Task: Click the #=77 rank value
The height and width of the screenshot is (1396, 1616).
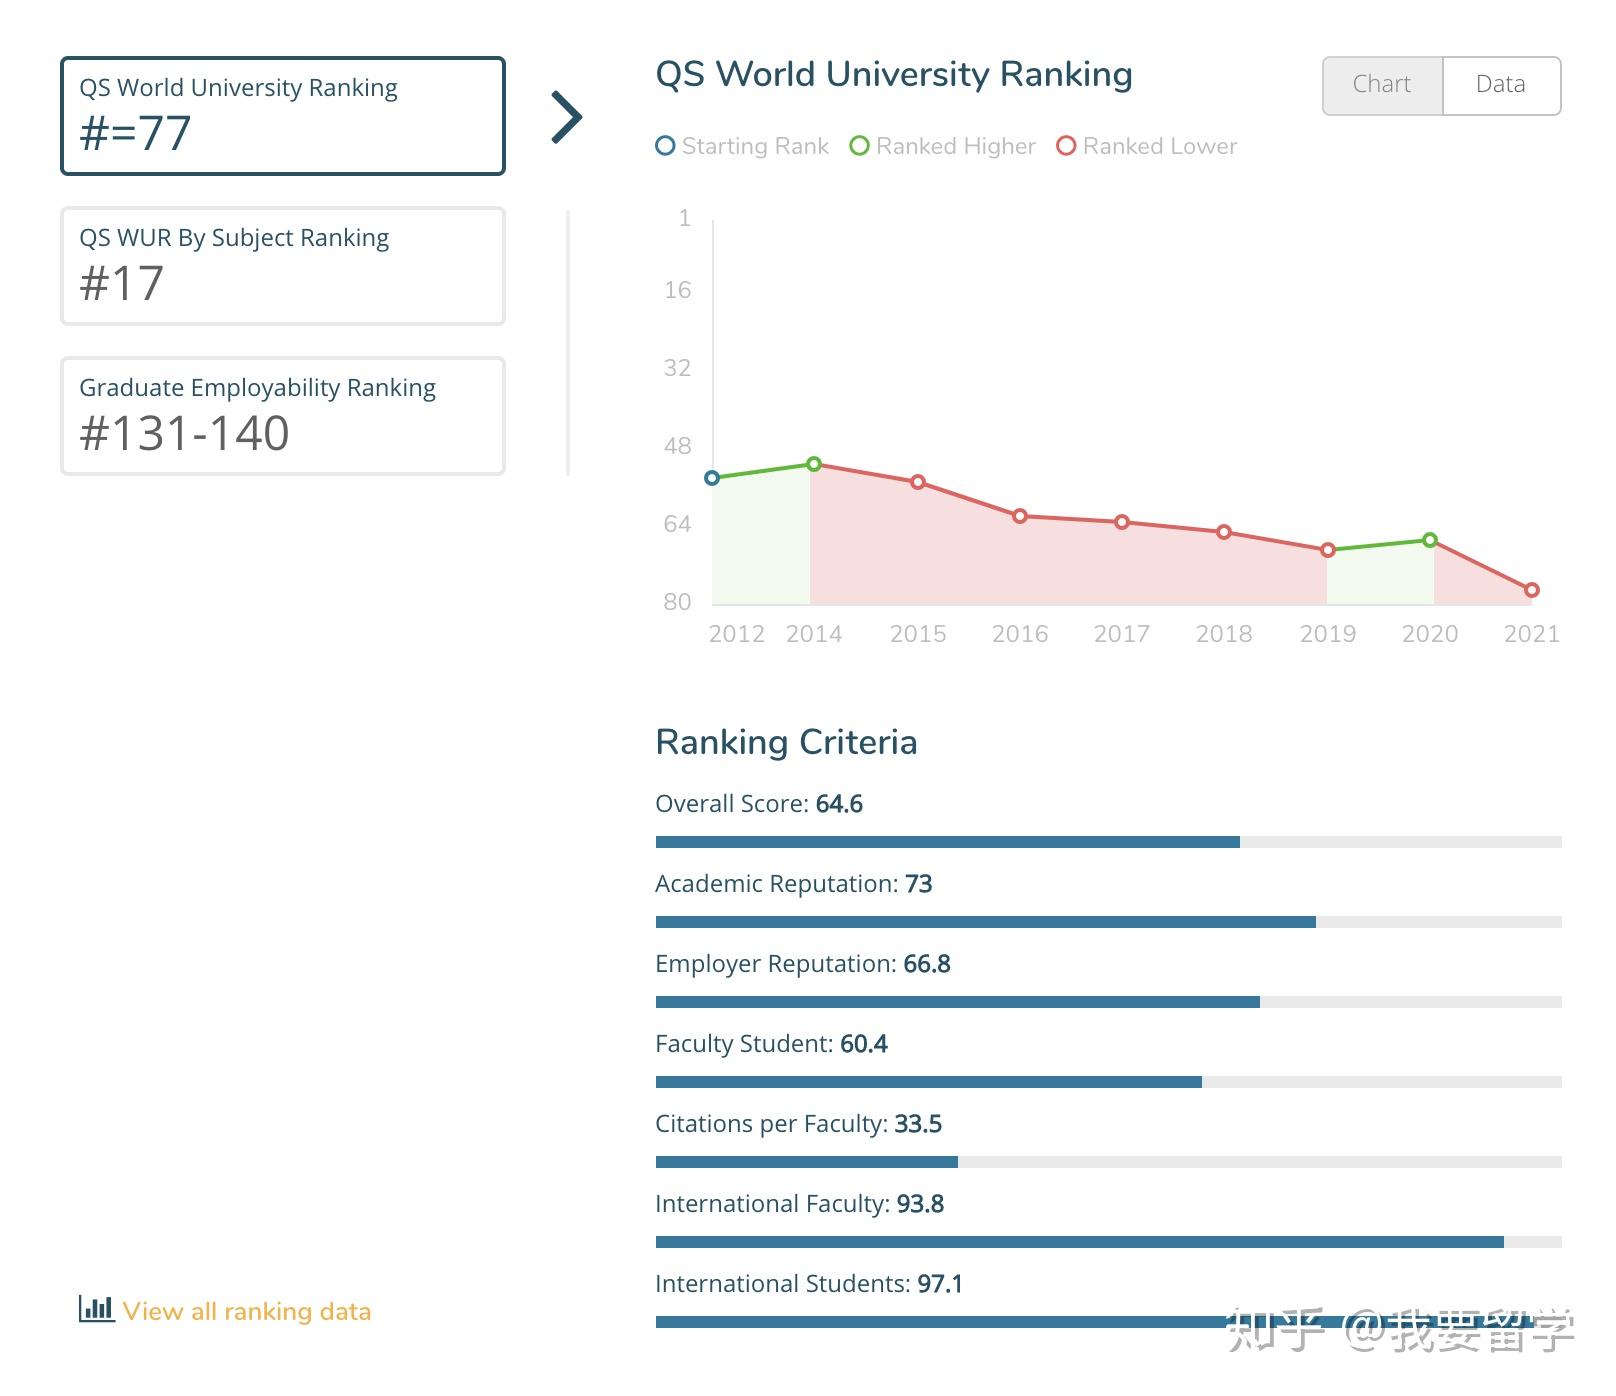Action: tap(135, 133)
